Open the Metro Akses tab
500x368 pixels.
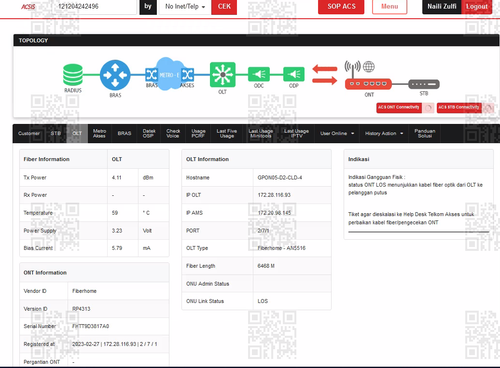tap(99, 133)
